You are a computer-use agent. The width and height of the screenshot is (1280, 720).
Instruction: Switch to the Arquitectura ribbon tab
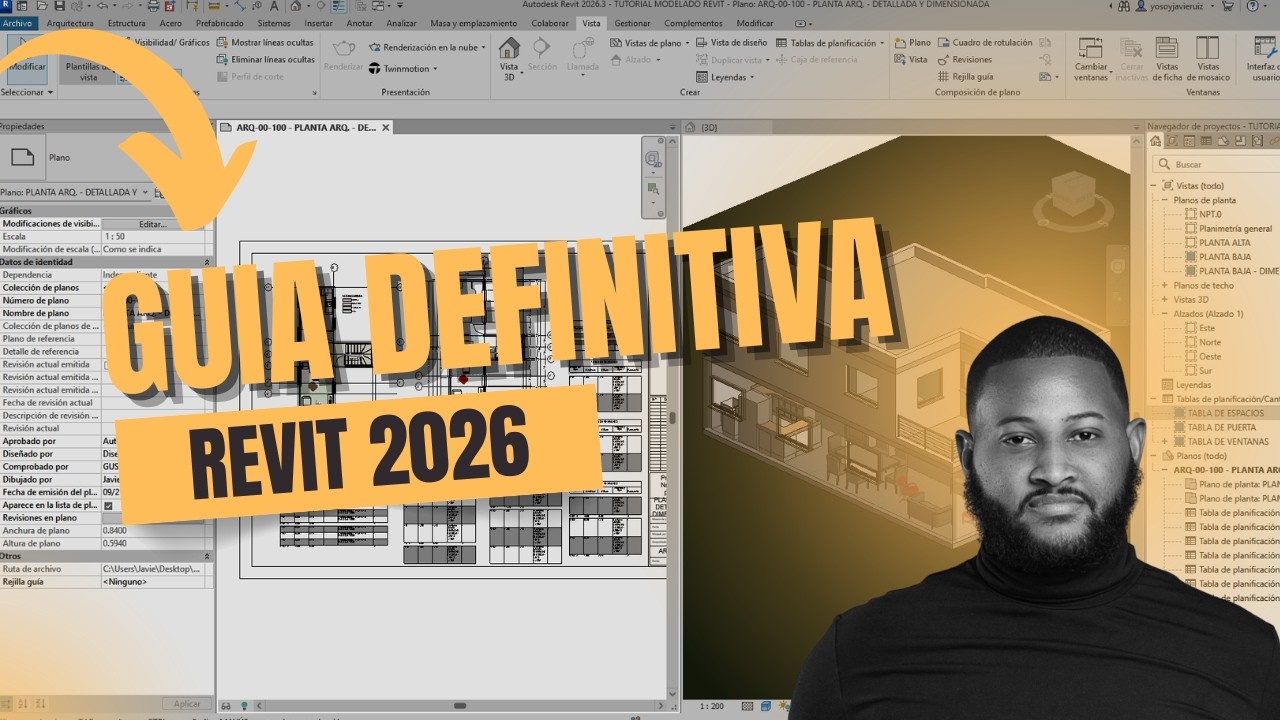(70, 23)
